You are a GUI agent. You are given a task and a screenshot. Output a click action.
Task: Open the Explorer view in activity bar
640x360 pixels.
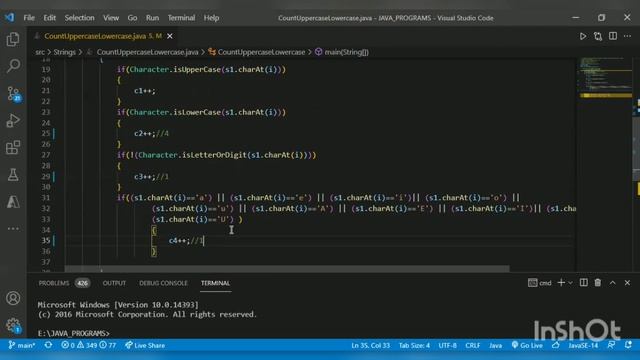point(13,39)
